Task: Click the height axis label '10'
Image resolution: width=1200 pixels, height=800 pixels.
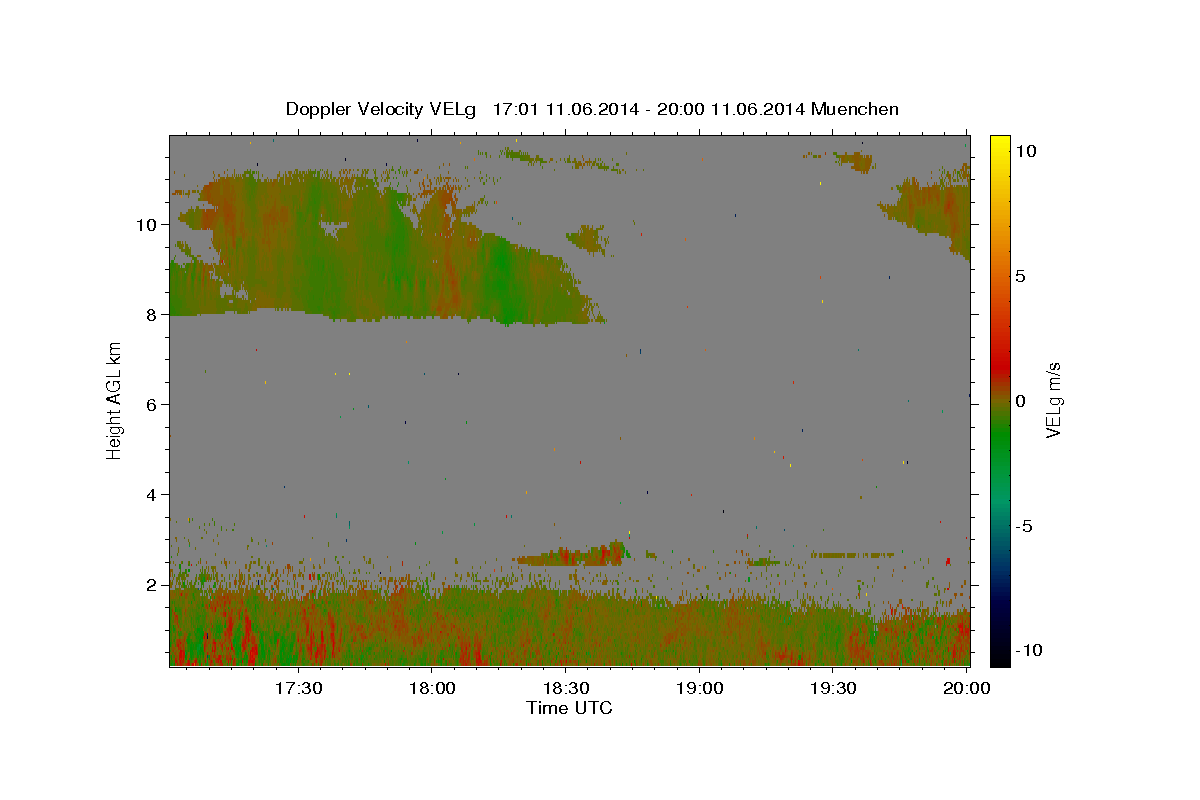Action: pos(146,224)
